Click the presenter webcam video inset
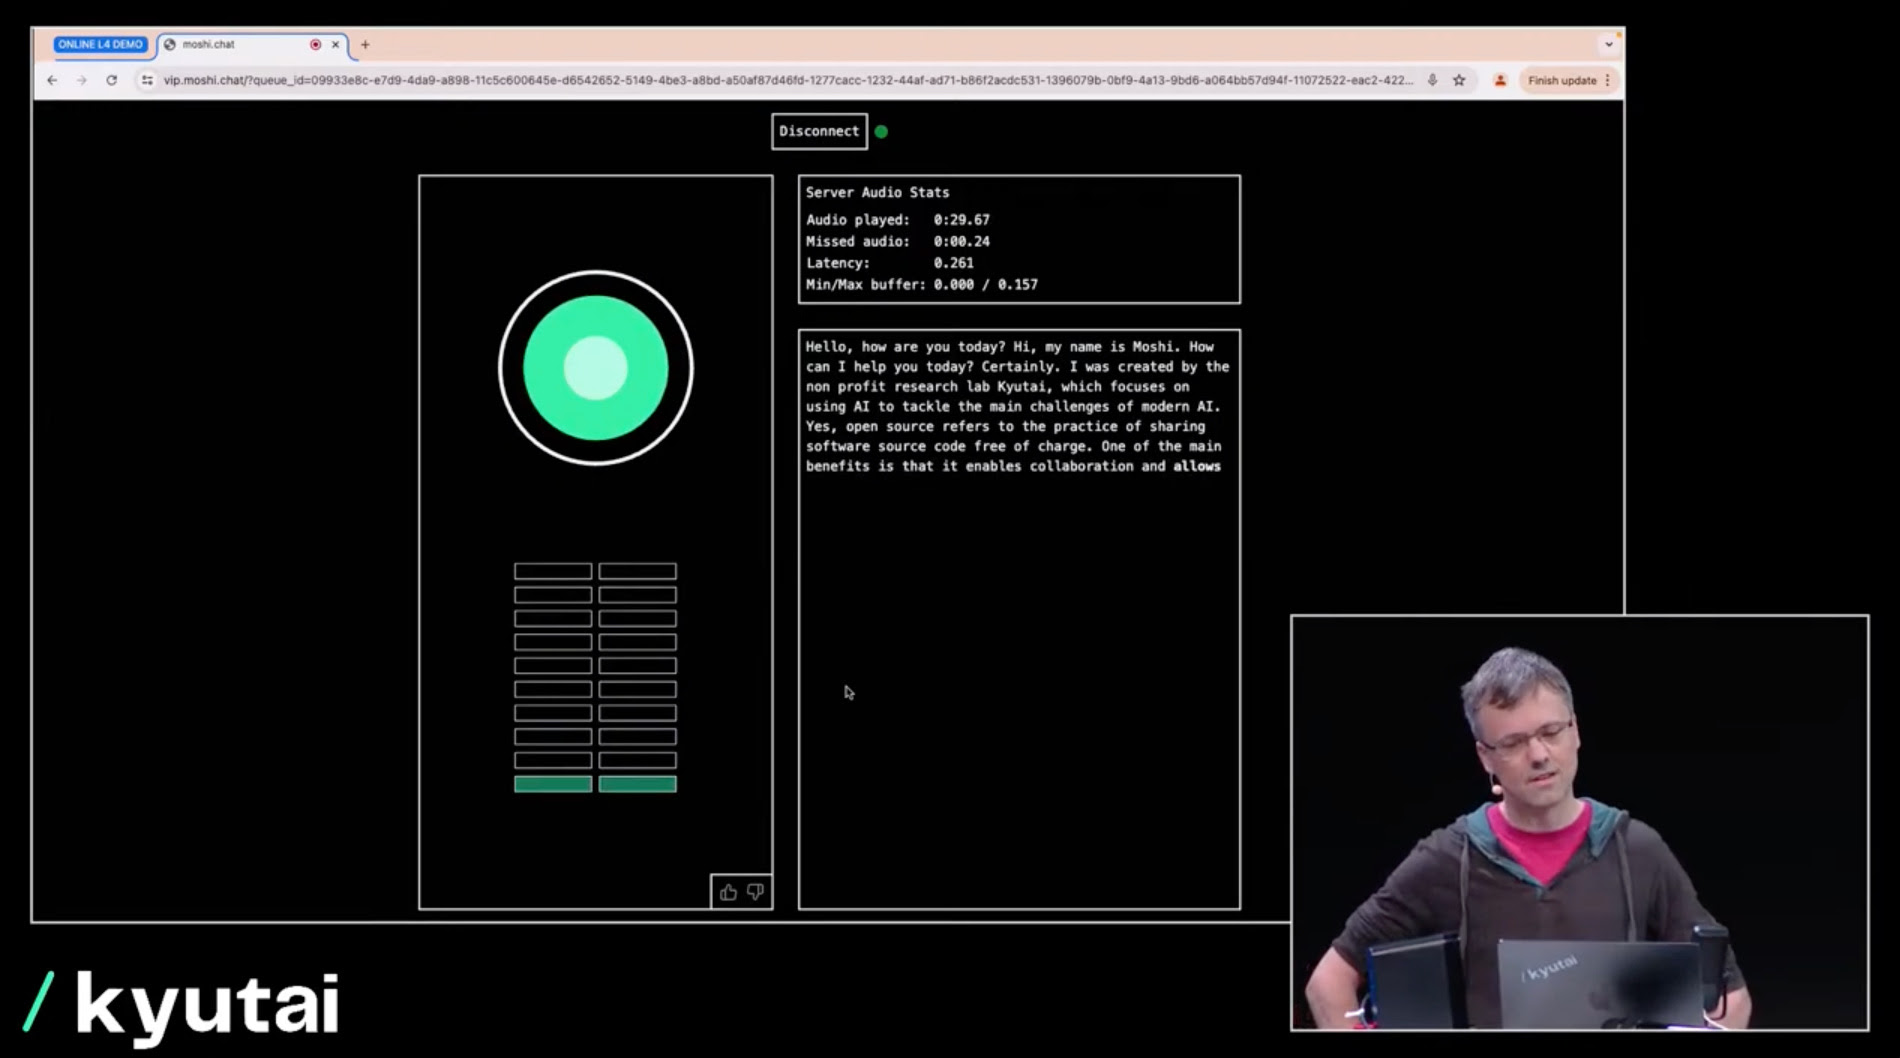The height and width of the screenshot is (1058, 1900). pyautogui.click(x=1580, y=823)
